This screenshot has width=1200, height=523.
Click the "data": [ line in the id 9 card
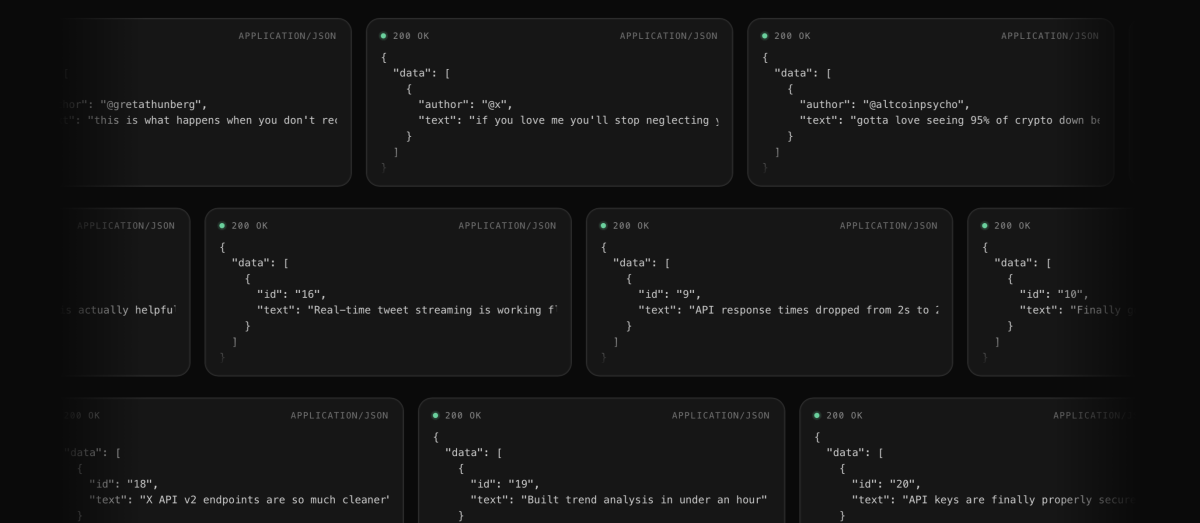641,263
